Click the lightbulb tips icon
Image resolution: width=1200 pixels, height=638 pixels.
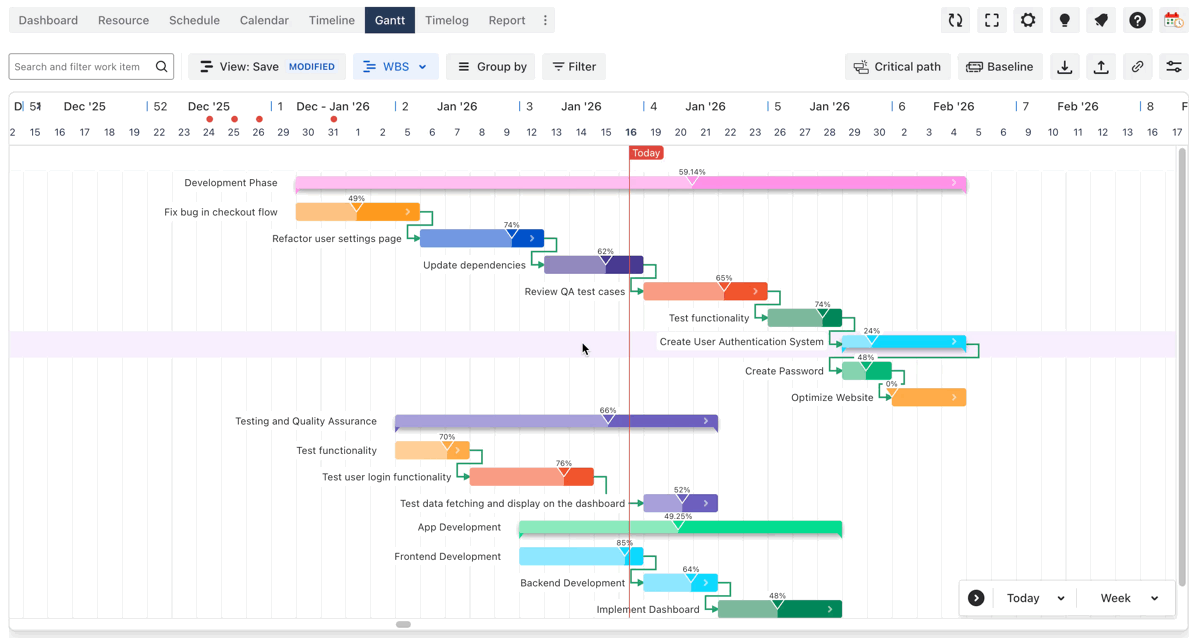(1064, 20)
